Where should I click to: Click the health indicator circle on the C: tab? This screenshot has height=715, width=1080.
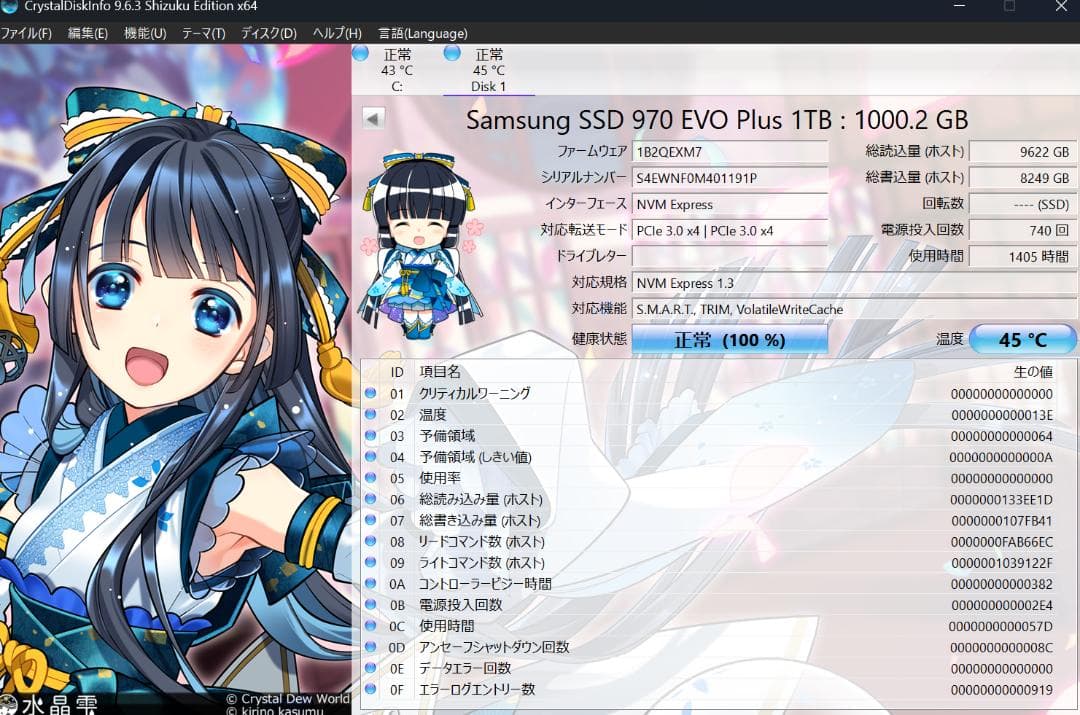tap(362, 54)
